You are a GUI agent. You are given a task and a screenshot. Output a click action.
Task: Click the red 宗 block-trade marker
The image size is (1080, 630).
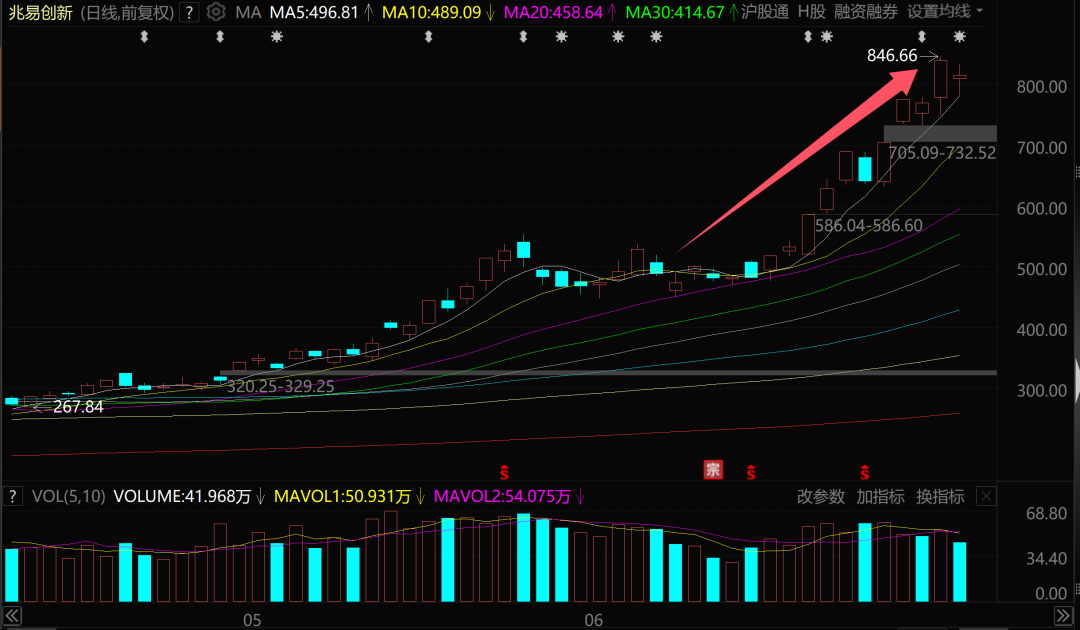[x=713, y=470]
